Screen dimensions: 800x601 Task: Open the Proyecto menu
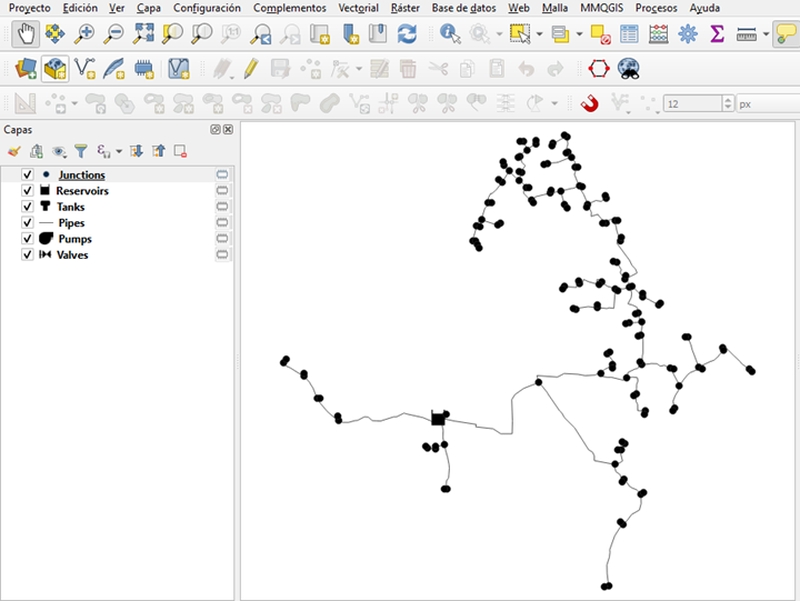(30, 8)
